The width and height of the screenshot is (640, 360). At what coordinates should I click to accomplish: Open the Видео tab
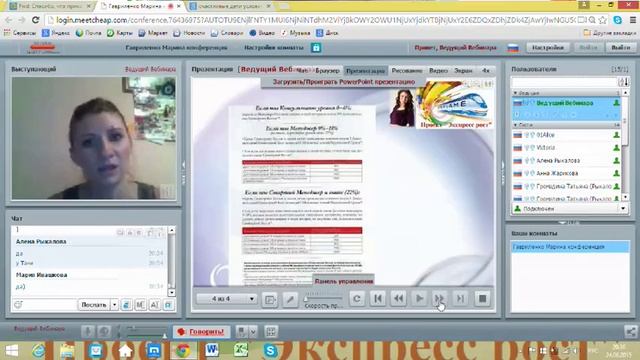pyautogui.click(x=438, y=71)
